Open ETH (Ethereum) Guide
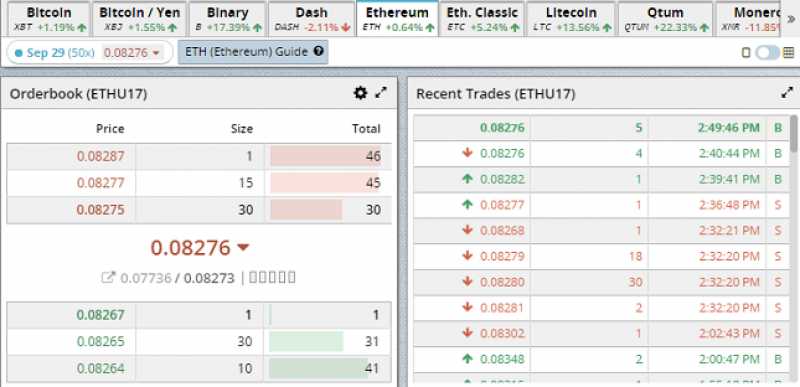 point(253,52)
